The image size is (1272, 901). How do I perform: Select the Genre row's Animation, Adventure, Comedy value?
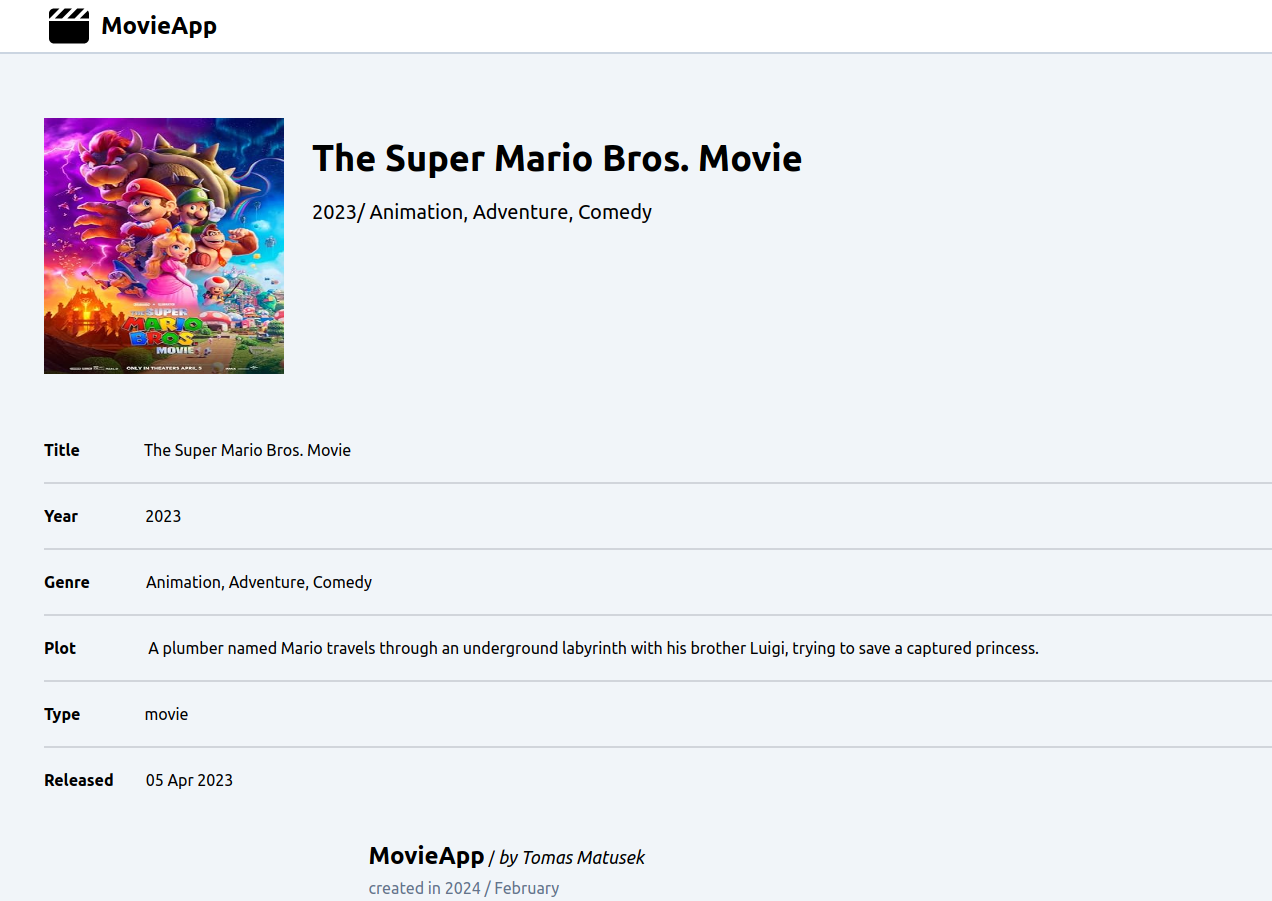[x=259, y=582]
